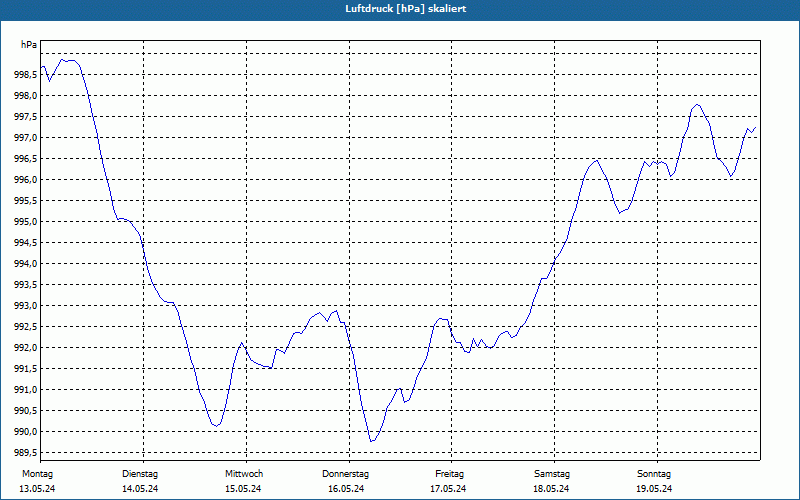Click the 'Freitag' day label
800x500 pixels.
(449, 474)
